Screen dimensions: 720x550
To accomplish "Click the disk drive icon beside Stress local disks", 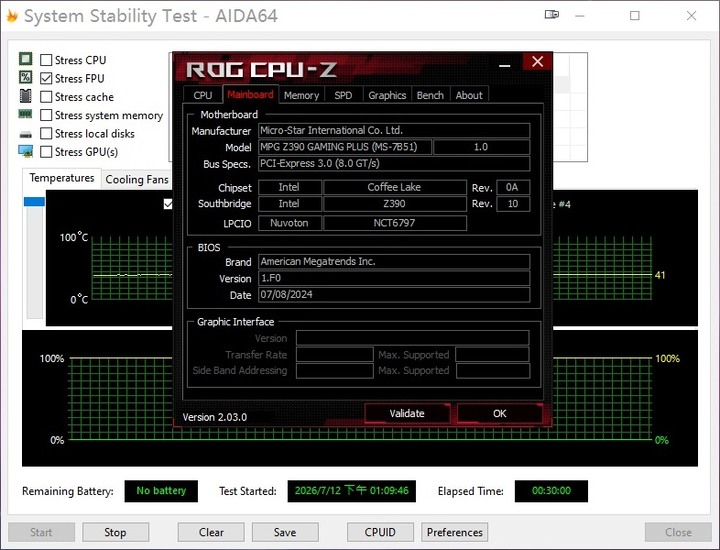I will point(26,134).
